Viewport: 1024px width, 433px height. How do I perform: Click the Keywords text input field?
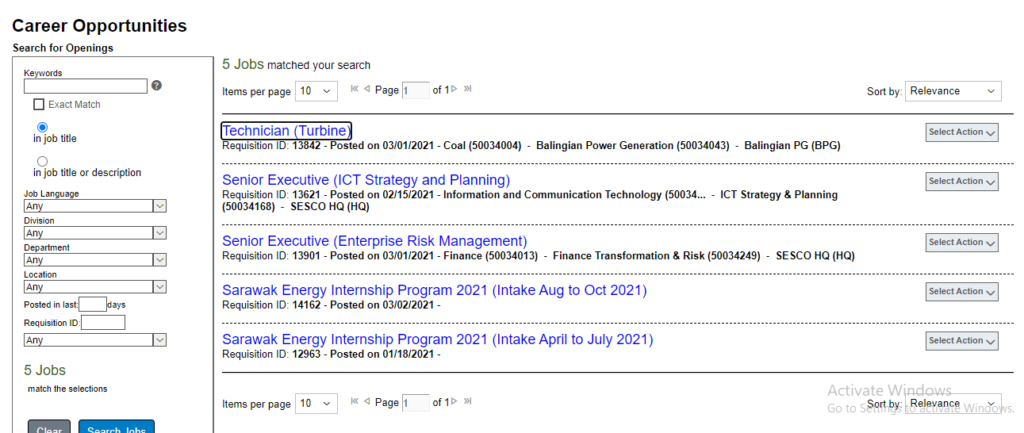click(x=85, y=86)
